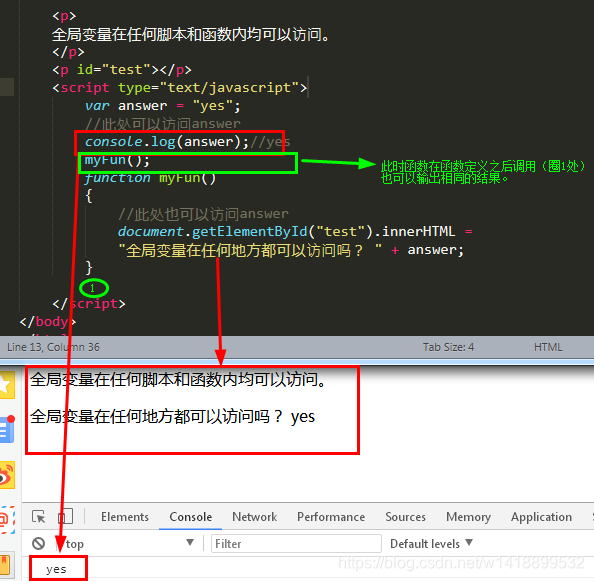Image resolution: width=594 pixels, height=581 pixels.
Task: Click the inspect element picker icon
Action: [x=39, y=517]
